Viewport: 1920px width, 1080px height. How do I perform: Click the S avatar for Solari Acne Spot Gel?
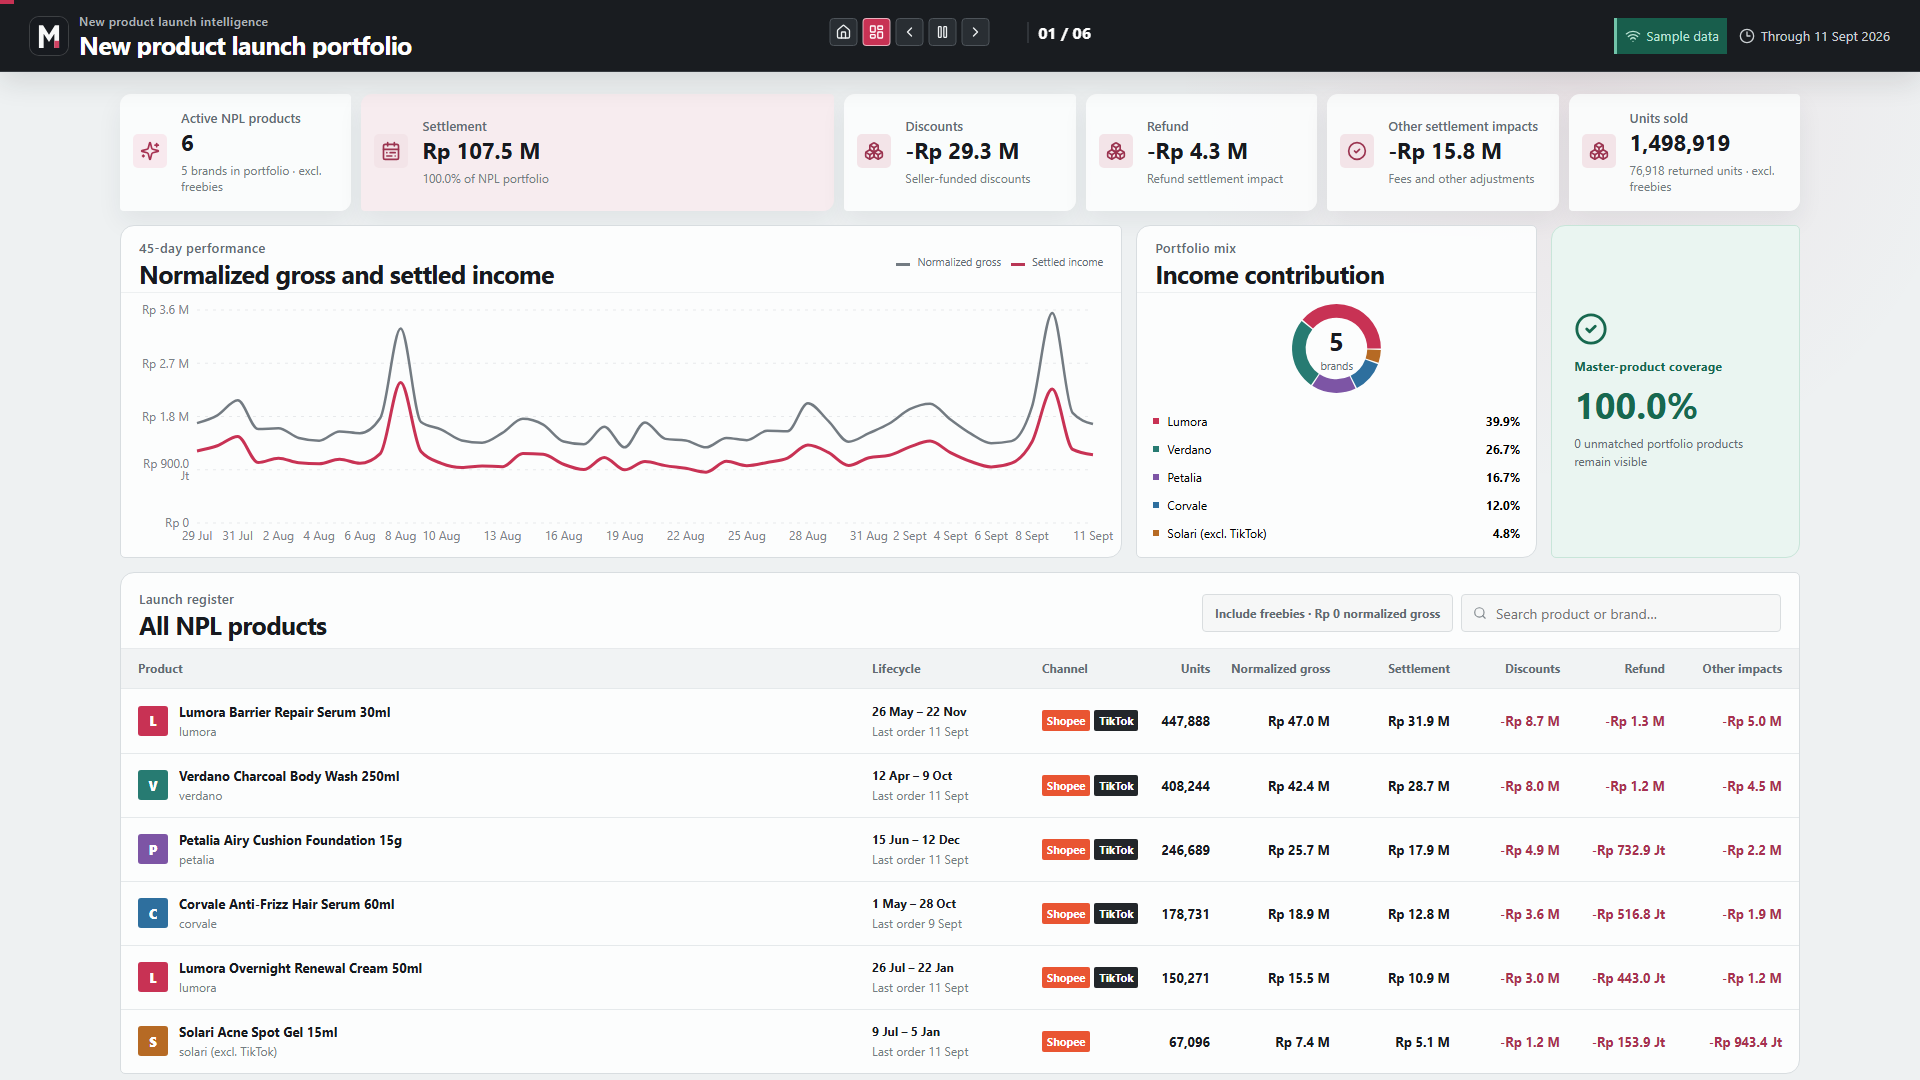[153, 1042]
